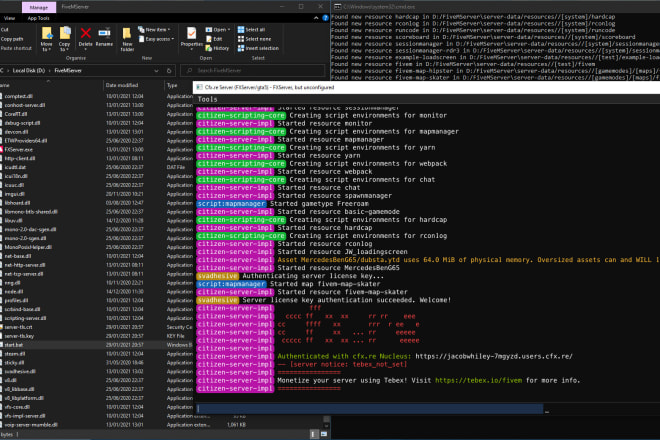
Task: Select the steam.dll file
Action: click(x=15, y=354)
